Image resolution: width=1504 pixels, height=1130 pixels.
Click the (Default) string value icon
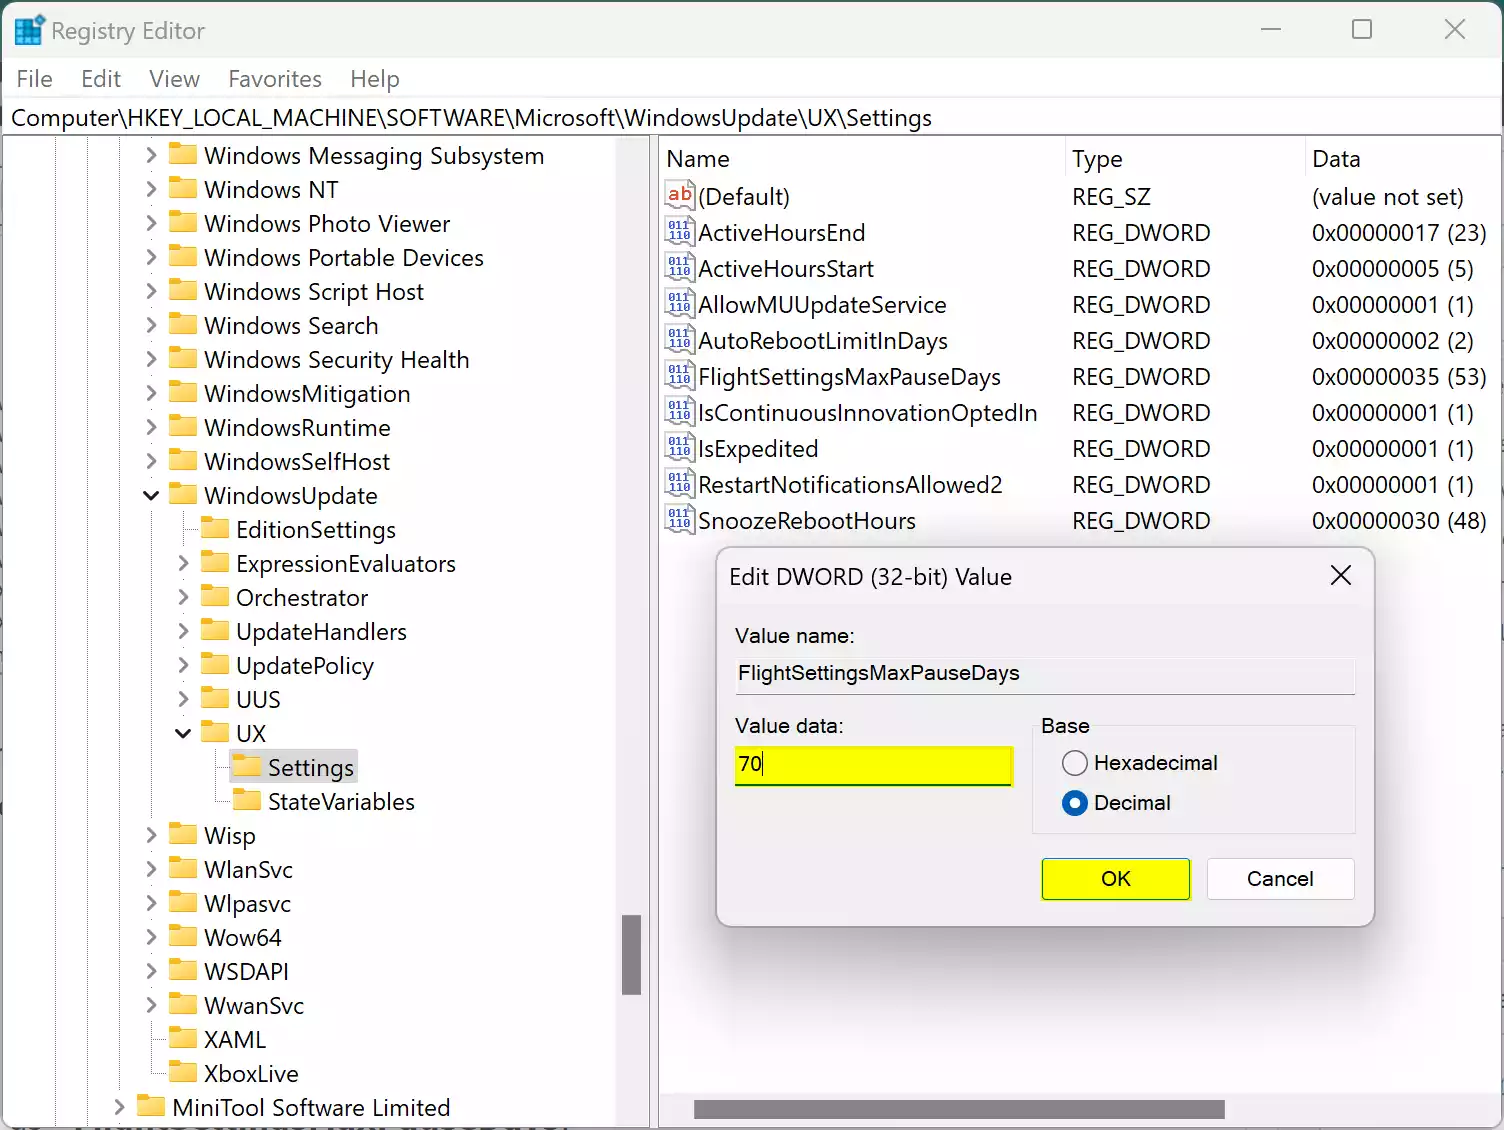(680, 196)
